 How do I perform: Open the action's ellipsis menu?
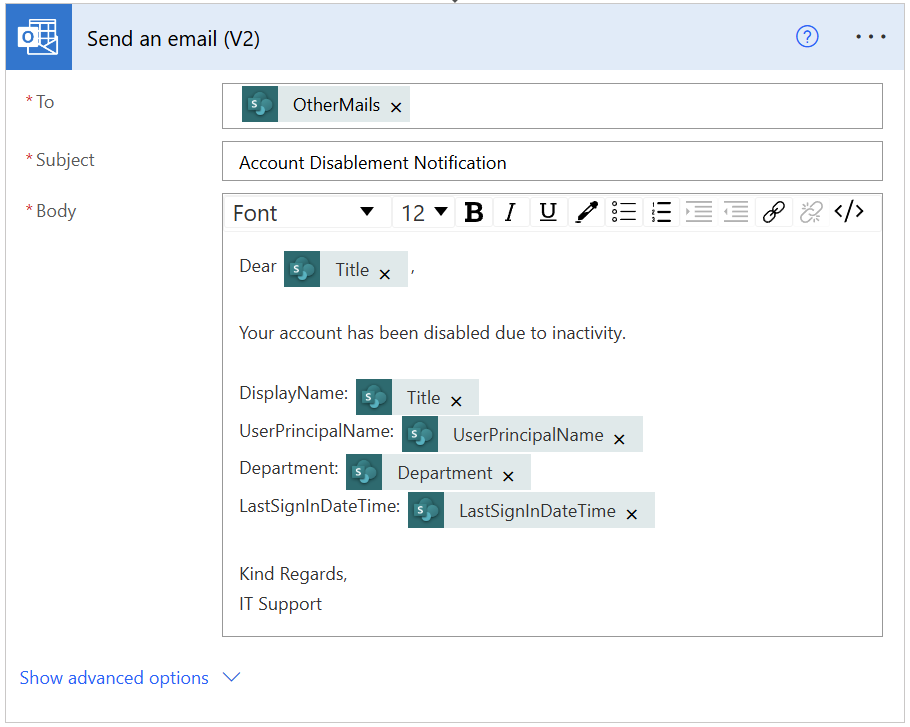871,37
